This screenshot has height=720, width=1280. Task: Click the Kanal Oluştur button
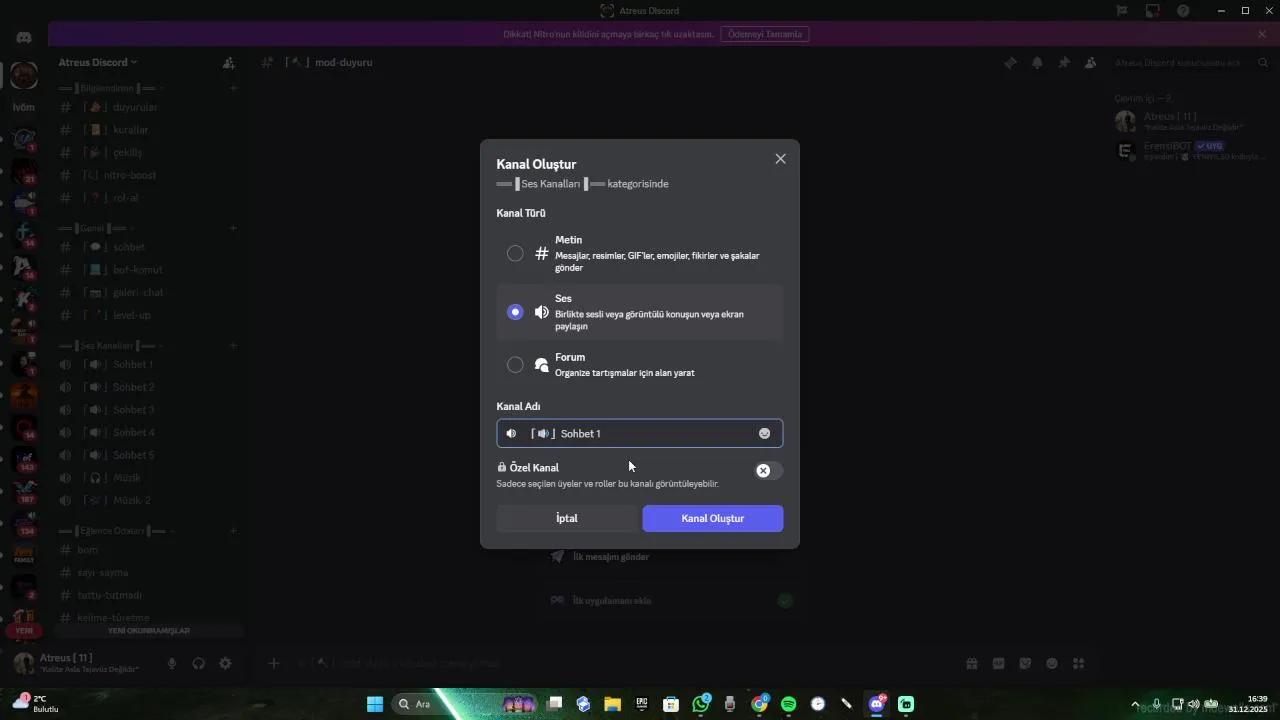click(x=713, y=518)
